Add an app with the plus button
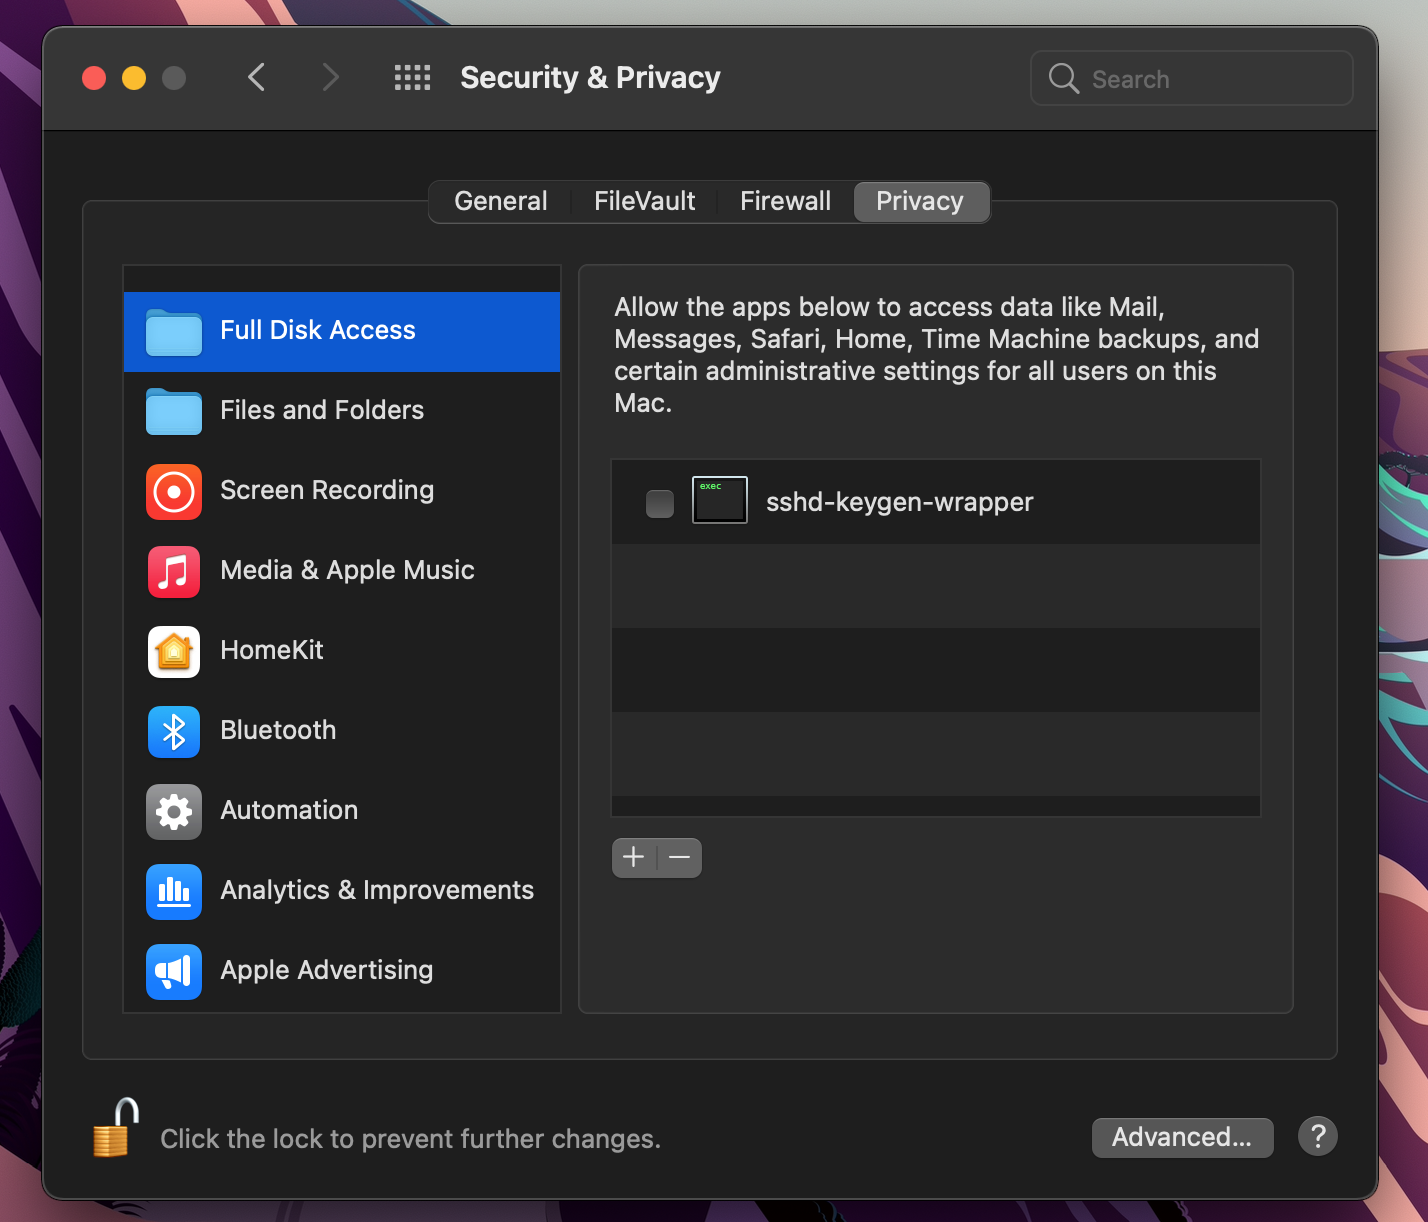Viewport: 1428px width, 1222px height. (x=634, y=857)
